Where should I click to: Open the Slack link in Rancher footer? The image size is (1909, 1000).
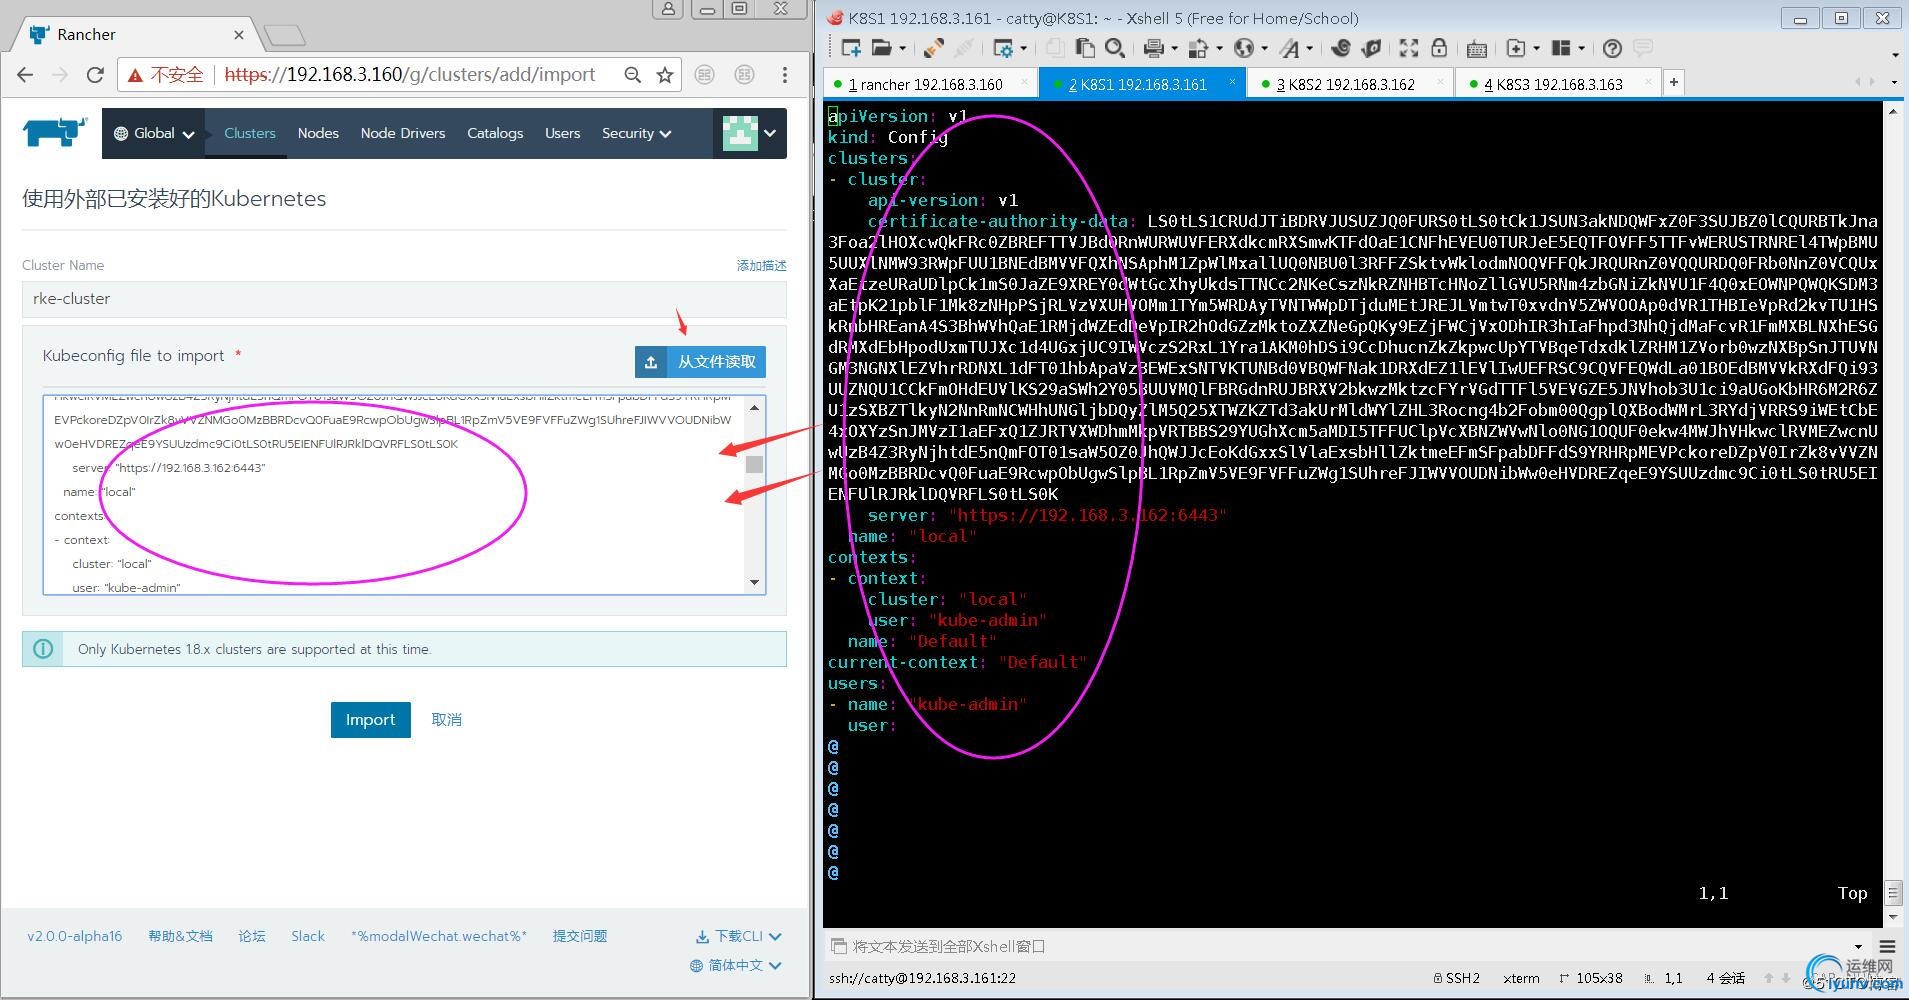click(x=308, y=936)
